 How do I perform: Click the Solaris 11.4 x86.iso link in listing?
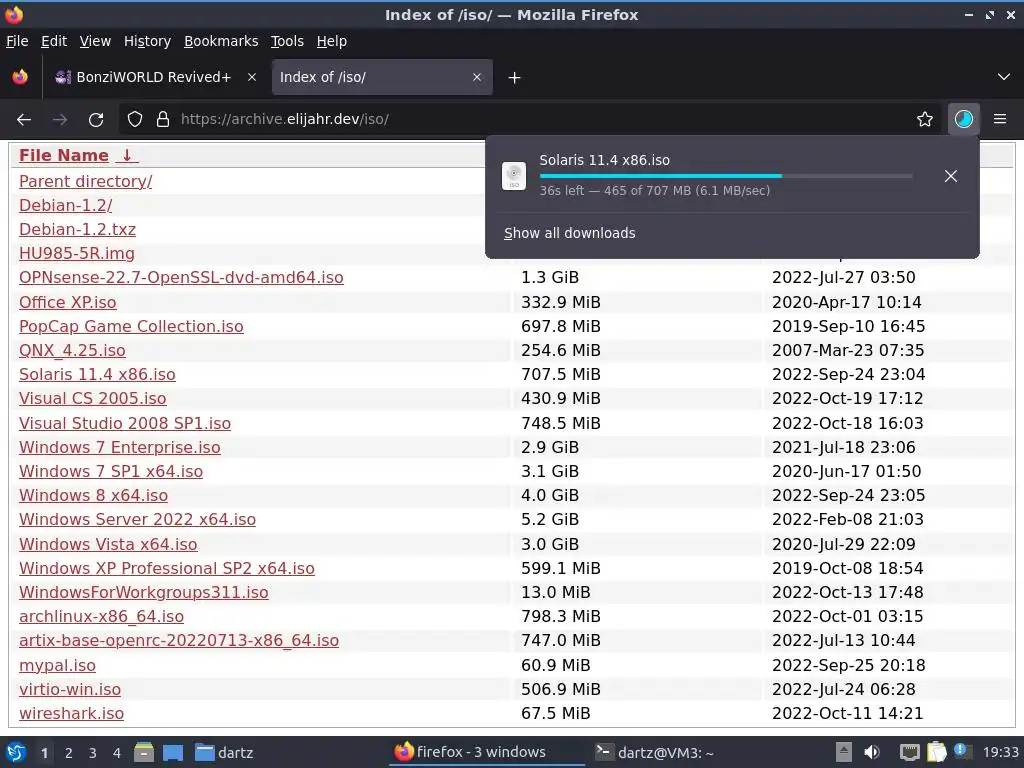[97, 374]
